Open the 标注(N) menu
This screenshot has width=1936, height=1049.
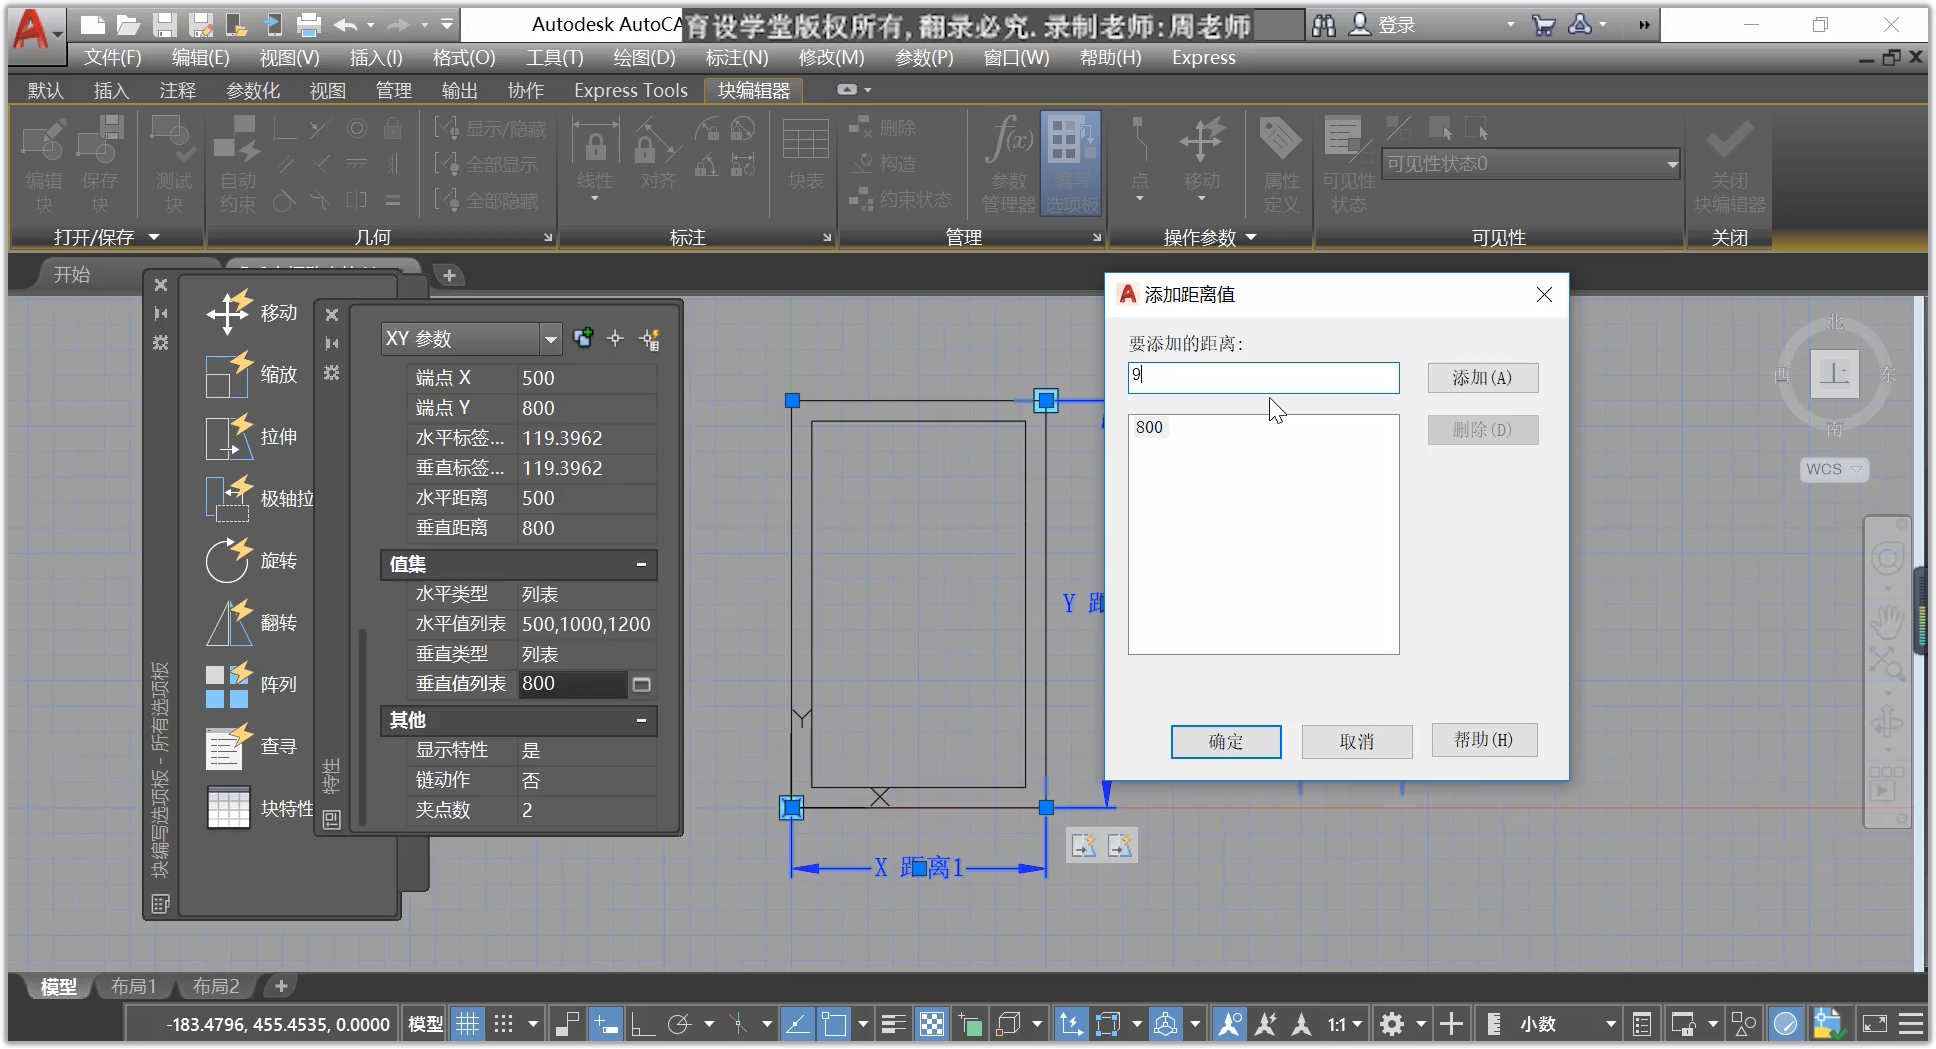[x=737, y=58]
